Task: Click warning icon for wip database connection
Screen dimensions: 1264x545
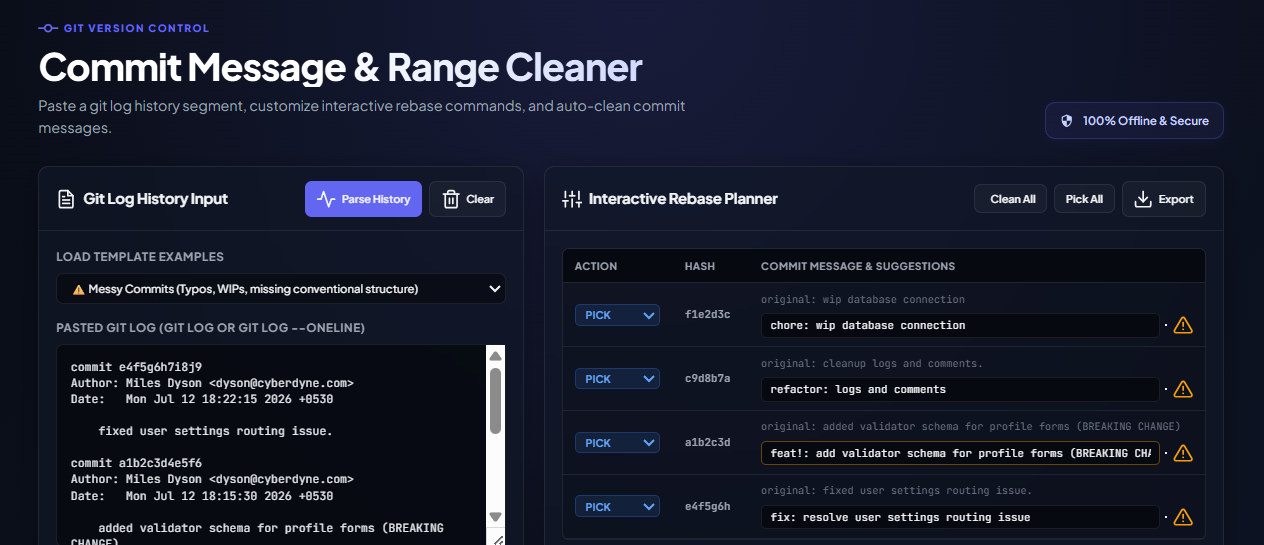Action: click(x=1183, y=325)
